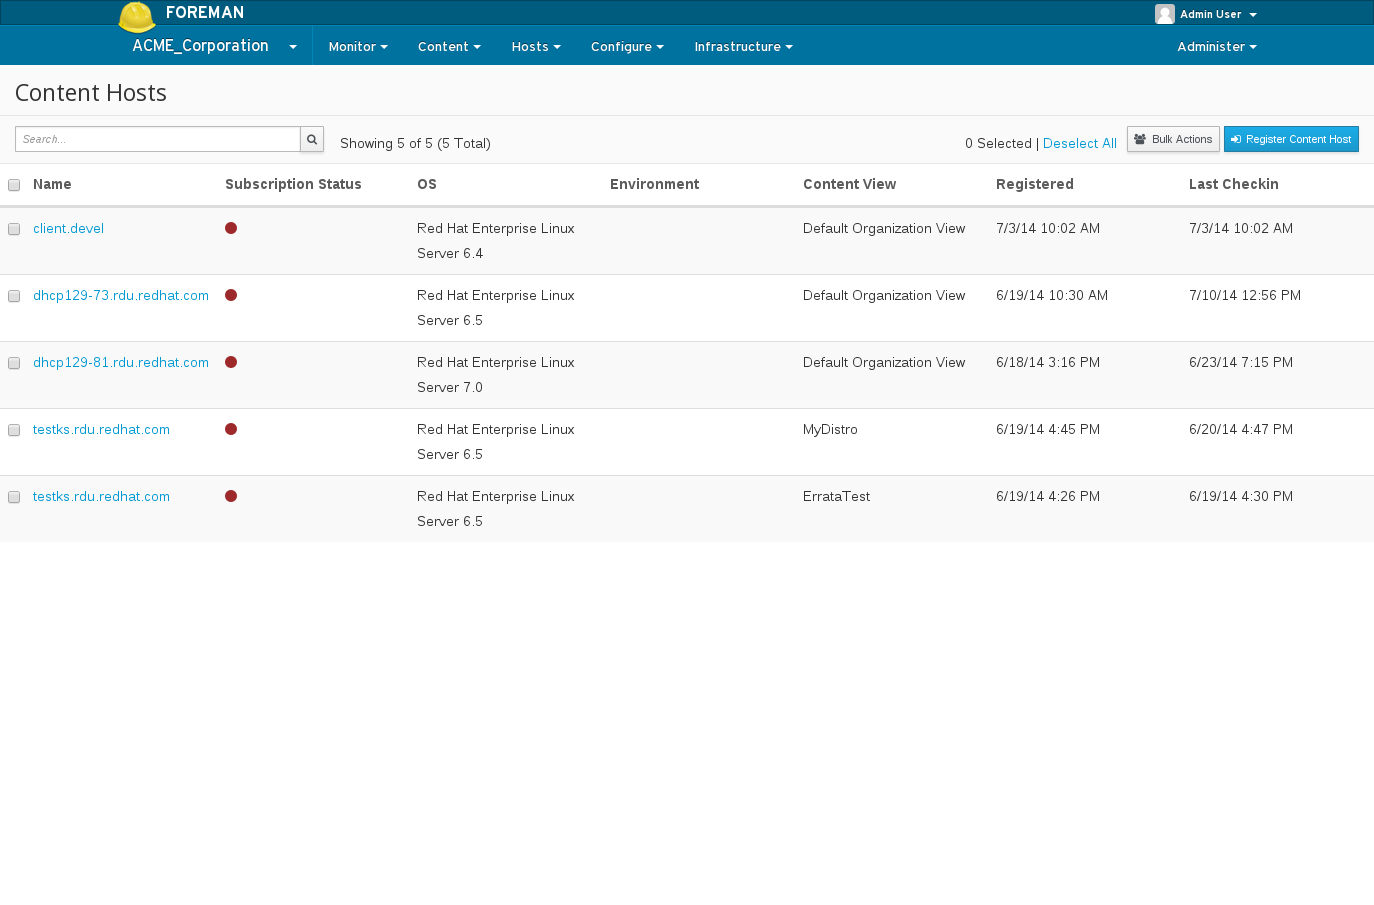Click red status dot in ErrataTest row
This screenshot has height=905, width=1374.
click(231, 496)
